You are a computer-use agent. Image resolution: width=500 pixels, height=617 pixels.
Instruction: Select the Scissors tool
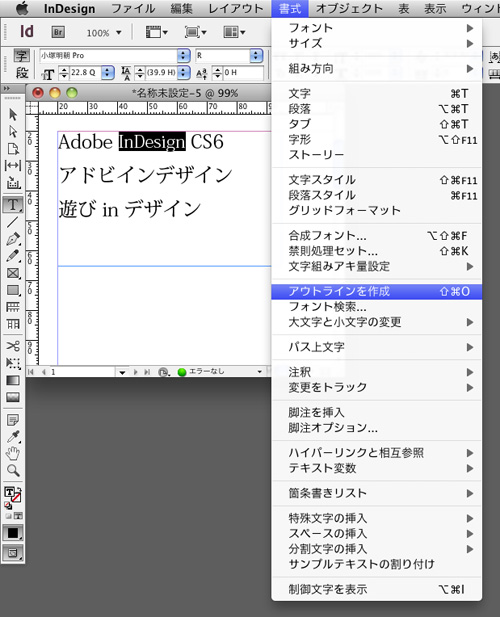tap(13, 346)
